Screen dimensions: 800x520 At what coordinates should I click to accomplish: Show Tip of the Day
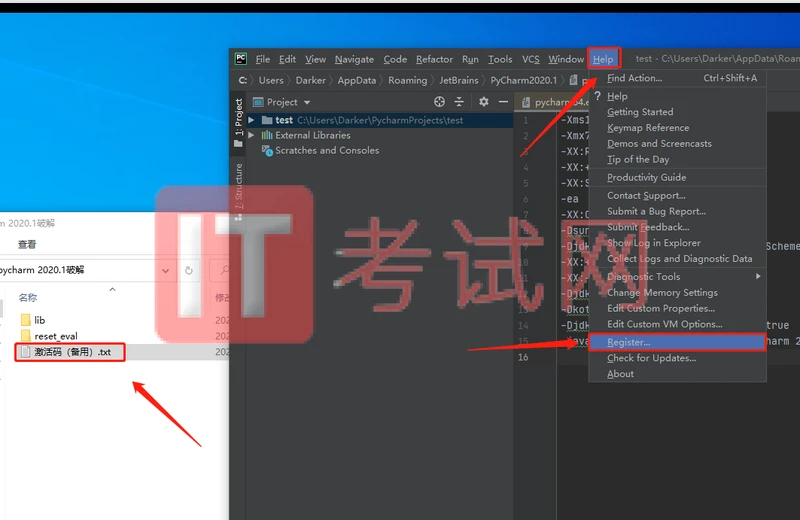pyautogui.click(x=678, y=159)
